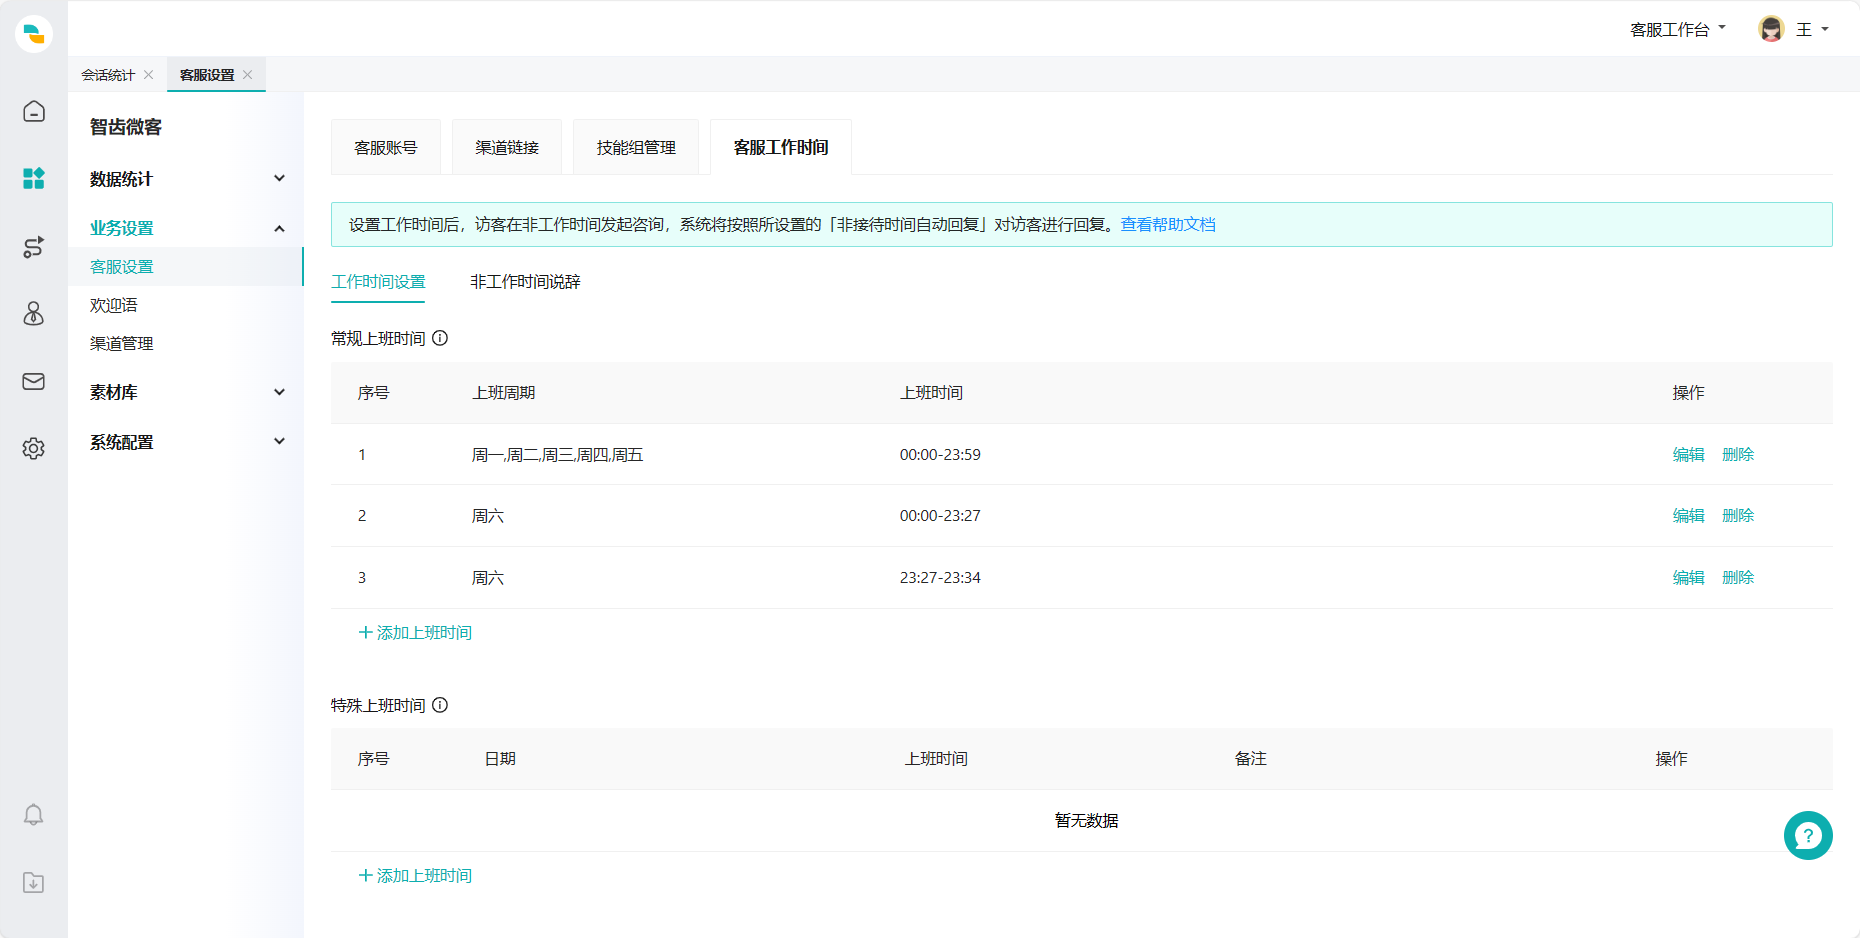The image size is (1860, 938).
Task: Click the app logo in the sidebar
Action: [34, 33]
